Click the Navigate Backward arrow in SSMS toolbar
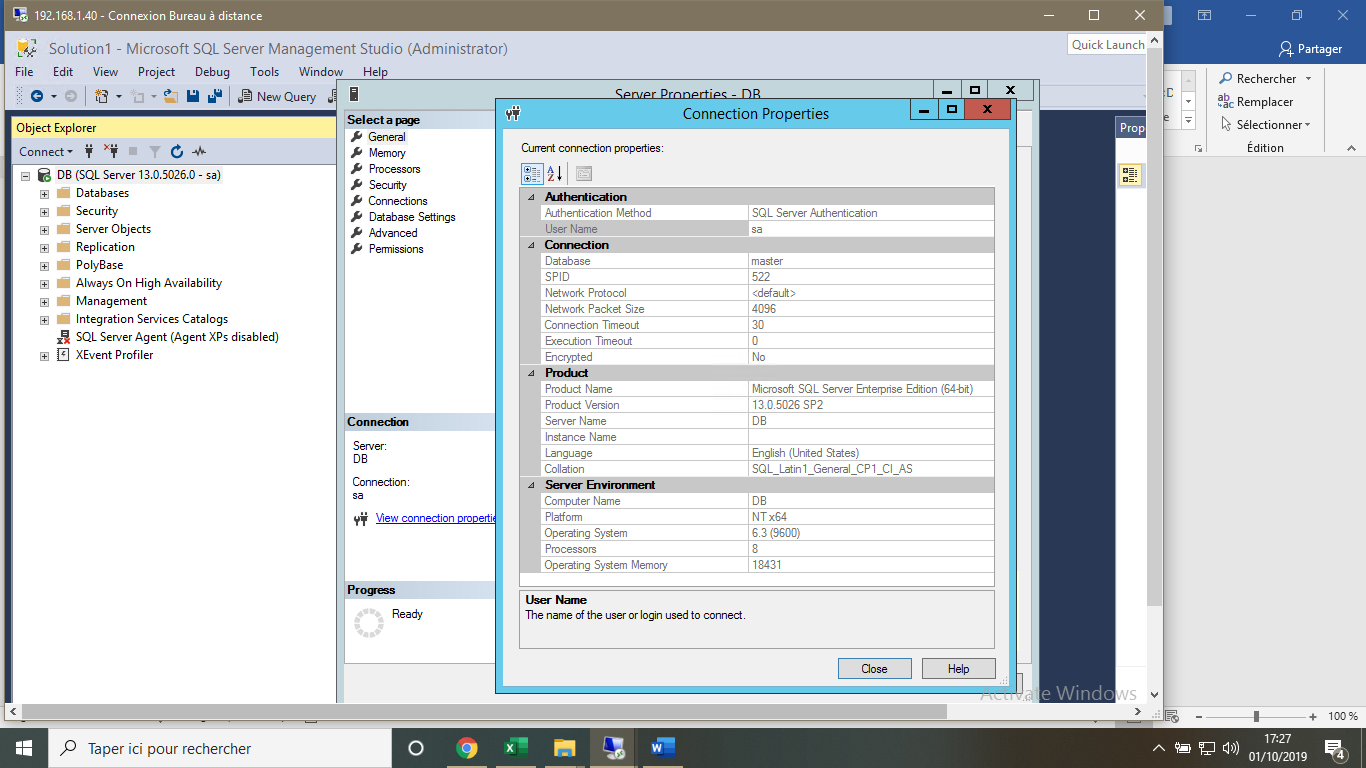Screen dimensions: 1366x768 click(x=37, y=96)
